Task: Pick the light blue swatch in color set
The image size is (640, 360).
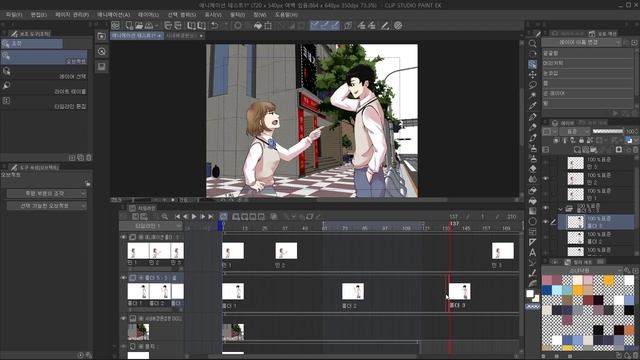Action: [557, 290]
